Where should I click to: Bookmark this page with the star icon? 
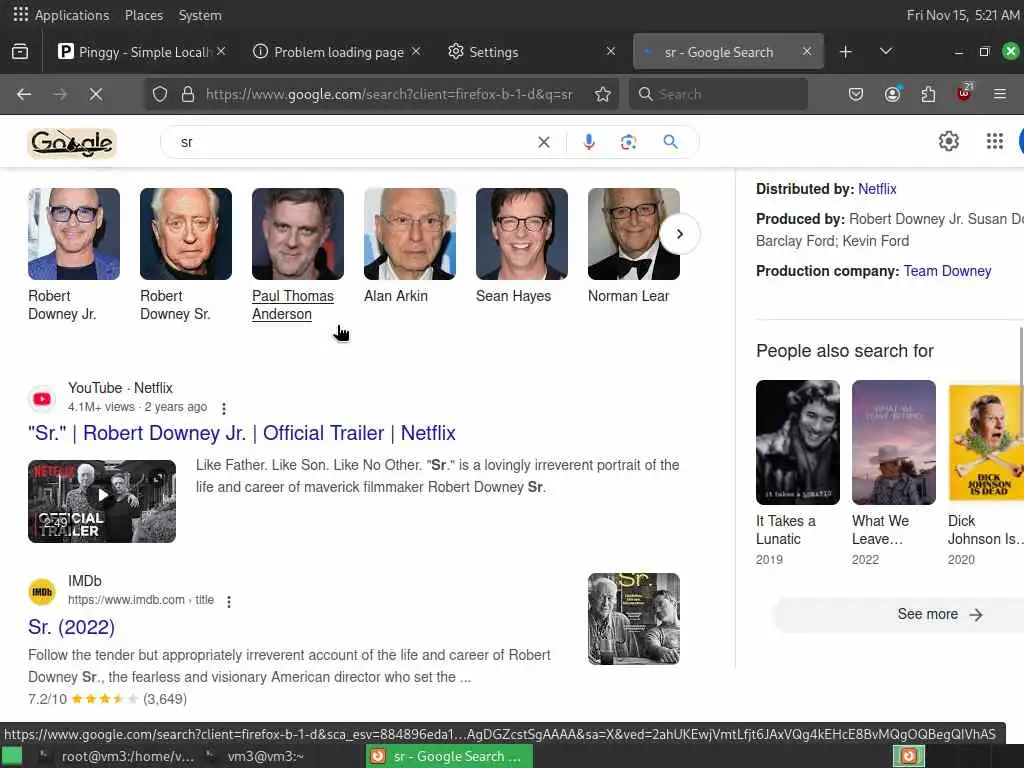603,94
